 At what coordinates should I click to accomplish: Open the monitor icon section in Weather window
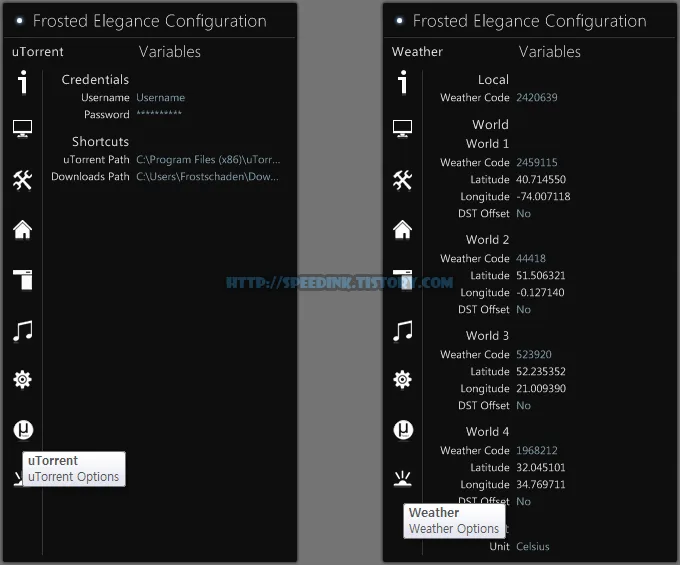coord(402,128)
